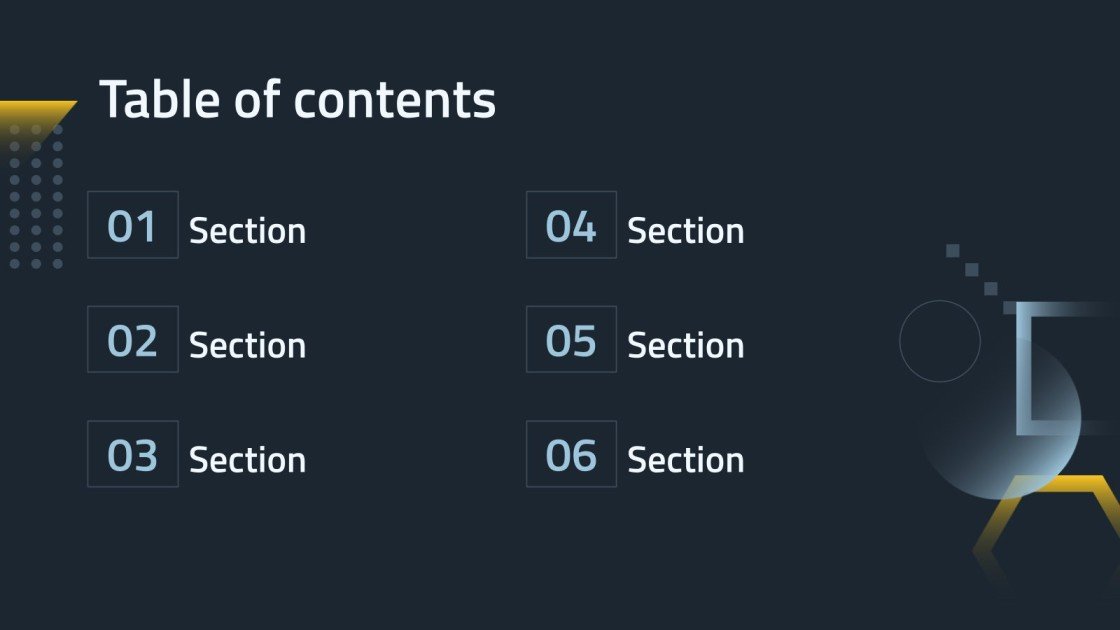The height and width of the screenshot is (630, 1120).
Task: Select the 03 number box
Action: (x=133, y=455)
